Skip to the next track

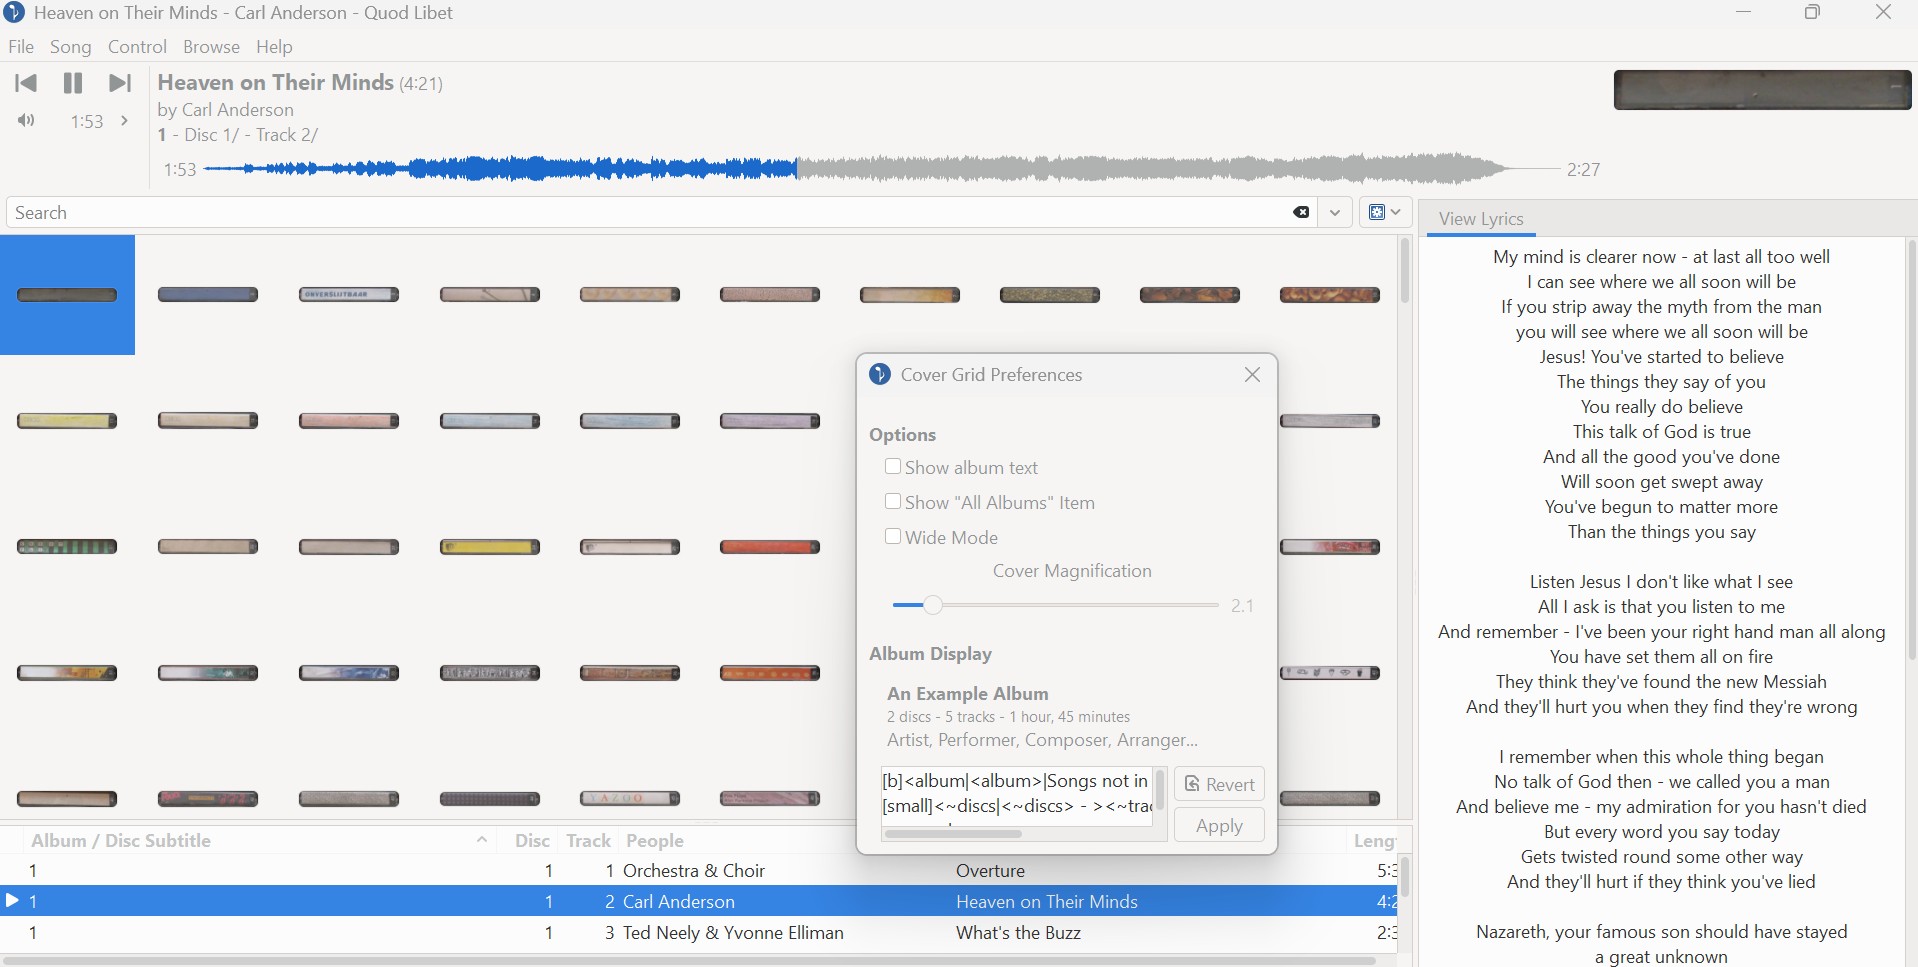pos(120,83)
